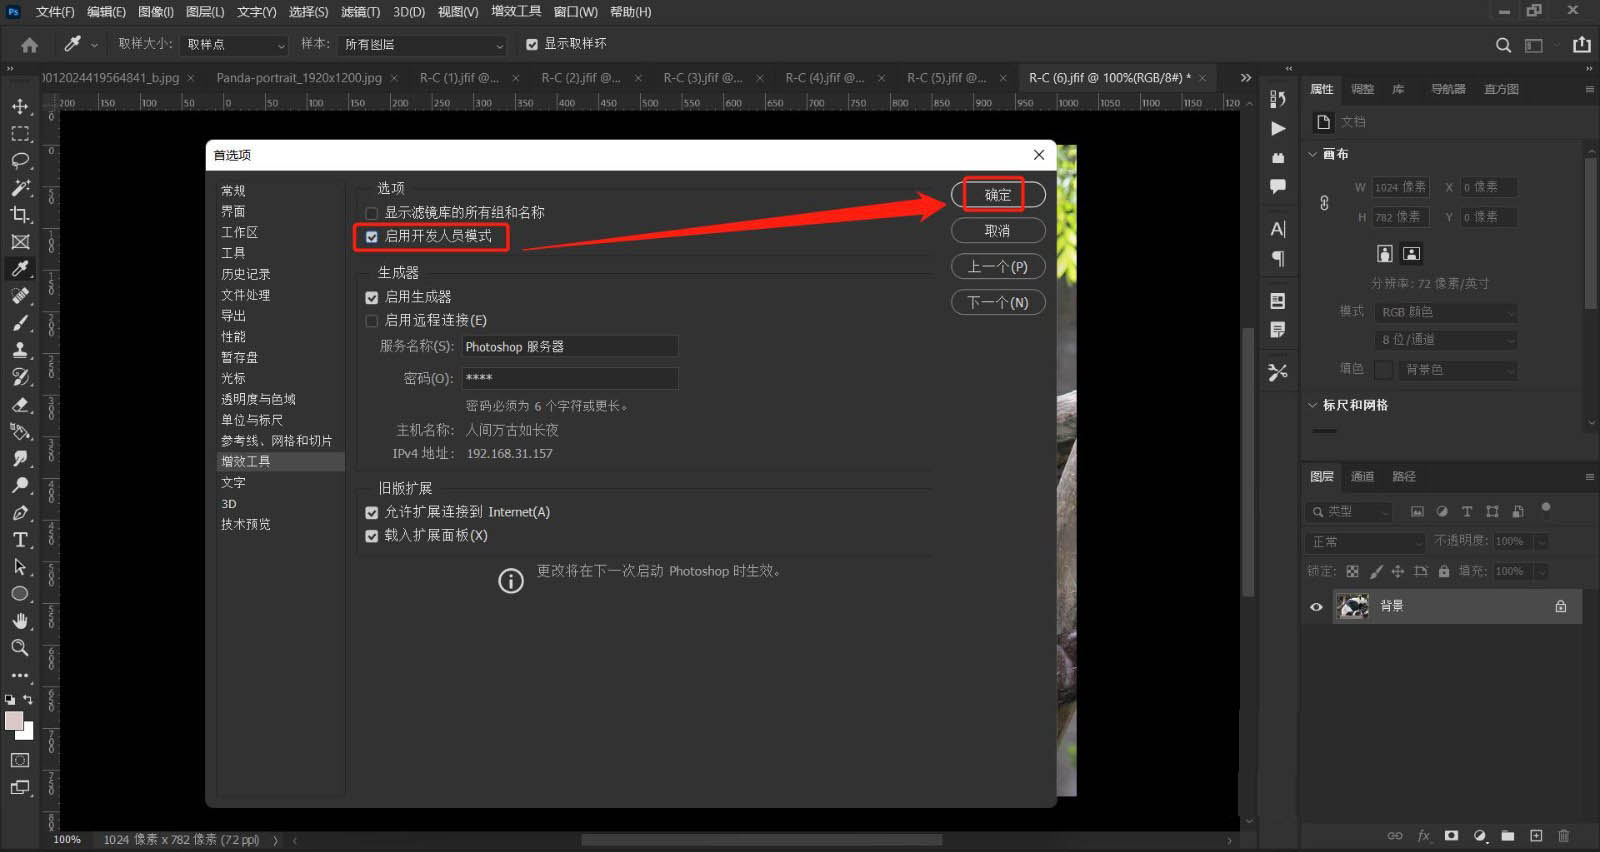
Task: Open the 样本 所有图层 dropdown
Action: click(424, 45)
